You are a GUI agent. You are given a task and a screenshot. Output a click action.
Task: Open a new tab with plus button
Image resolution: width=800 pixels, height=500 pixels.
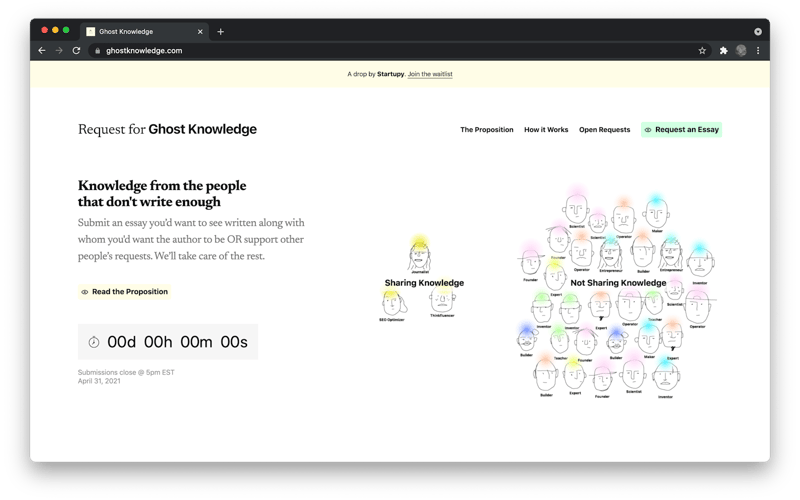[220, 32]
